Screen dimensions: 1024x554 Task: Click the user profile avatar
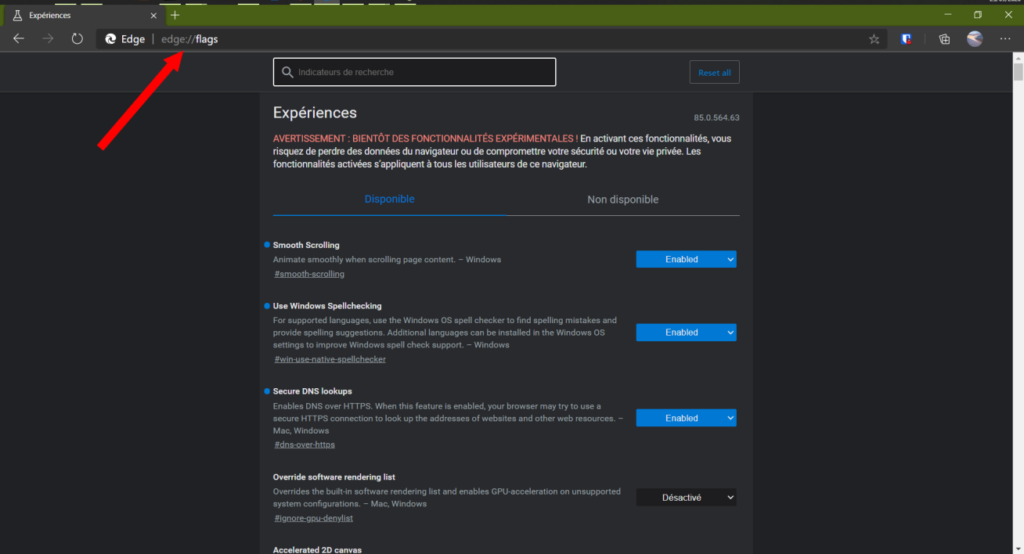pyautogui.click(x=975, y=39)
